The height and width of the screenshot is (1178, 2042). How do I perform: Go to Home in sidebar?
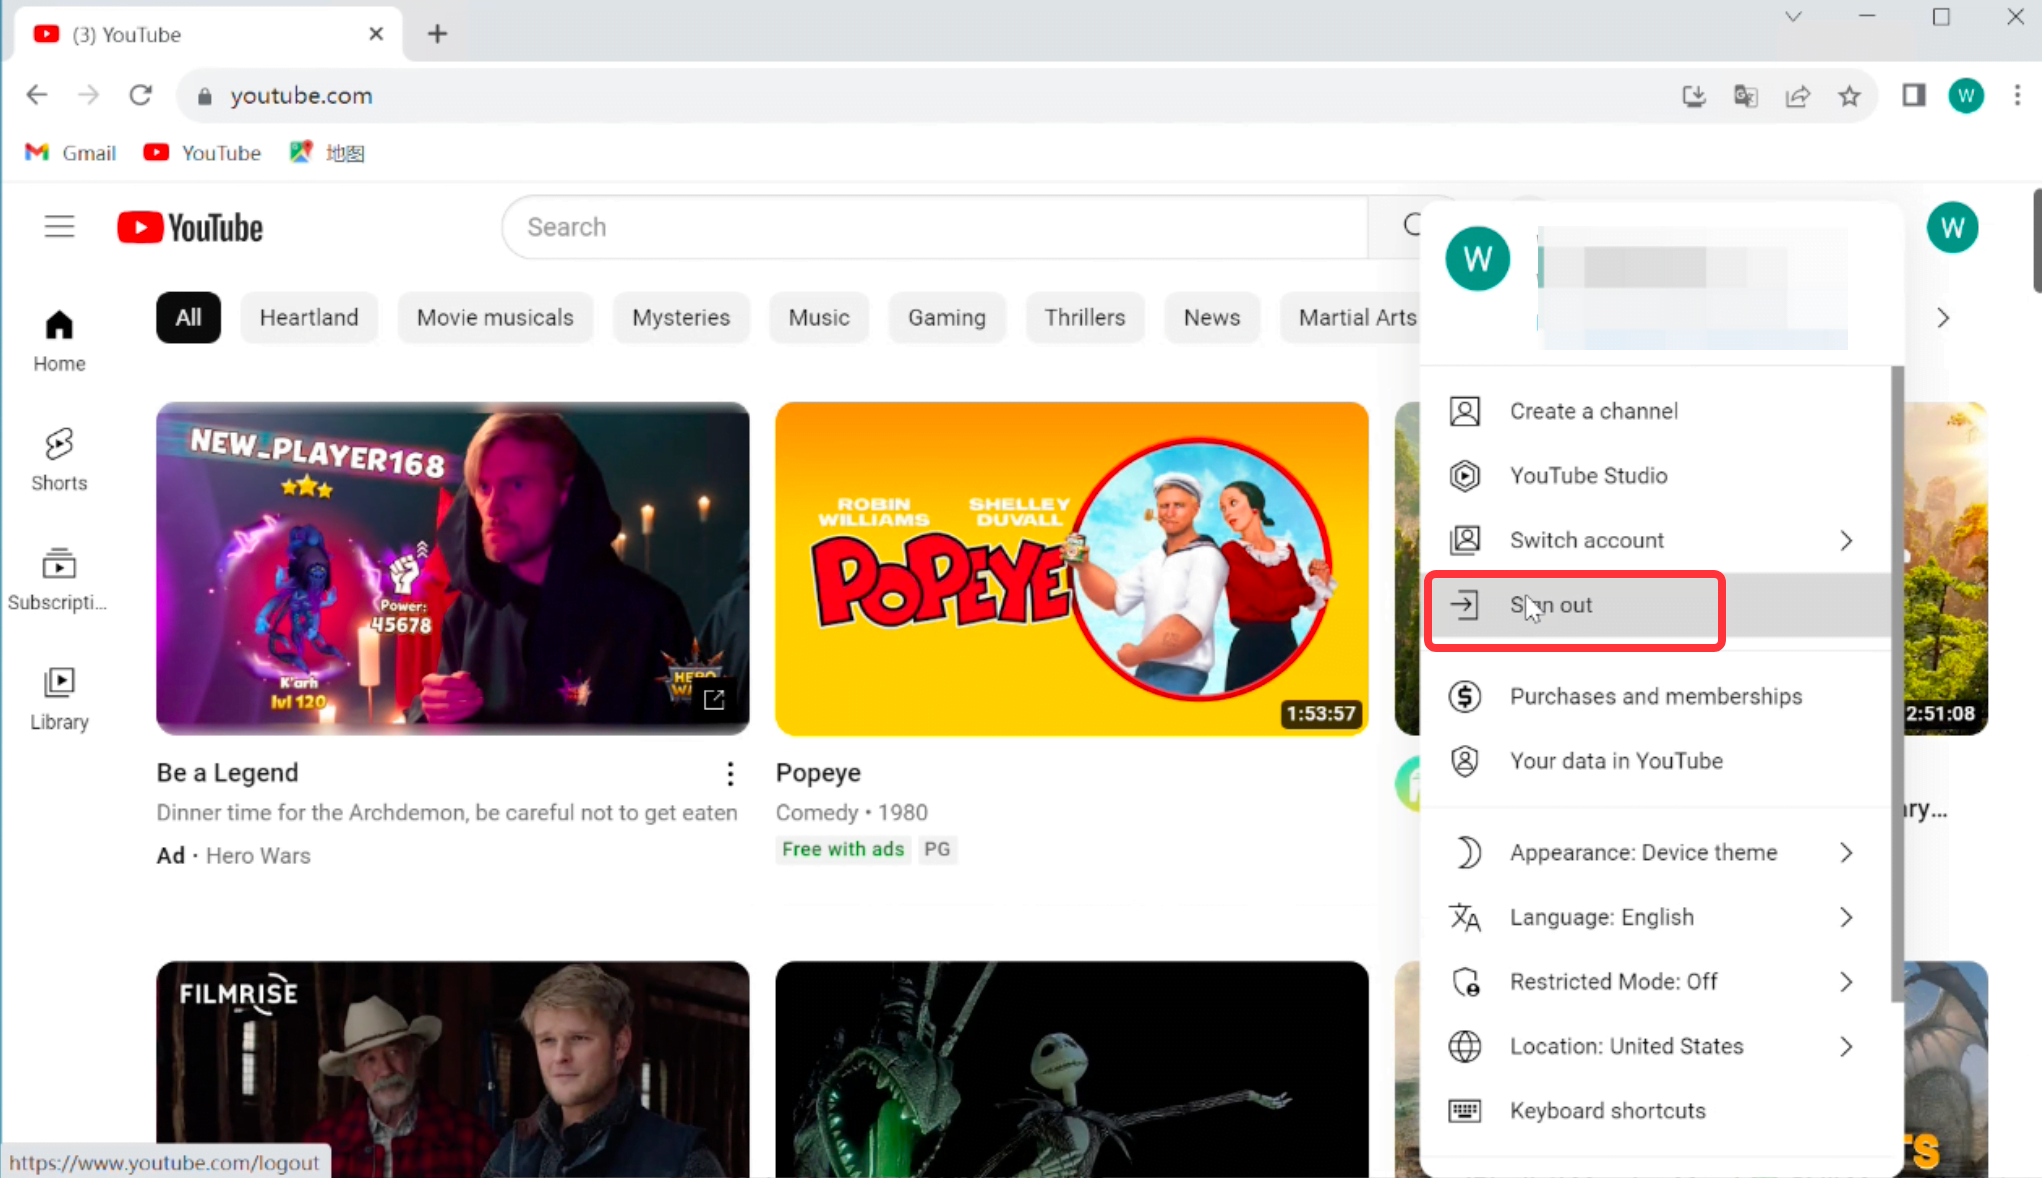(59, 341)
